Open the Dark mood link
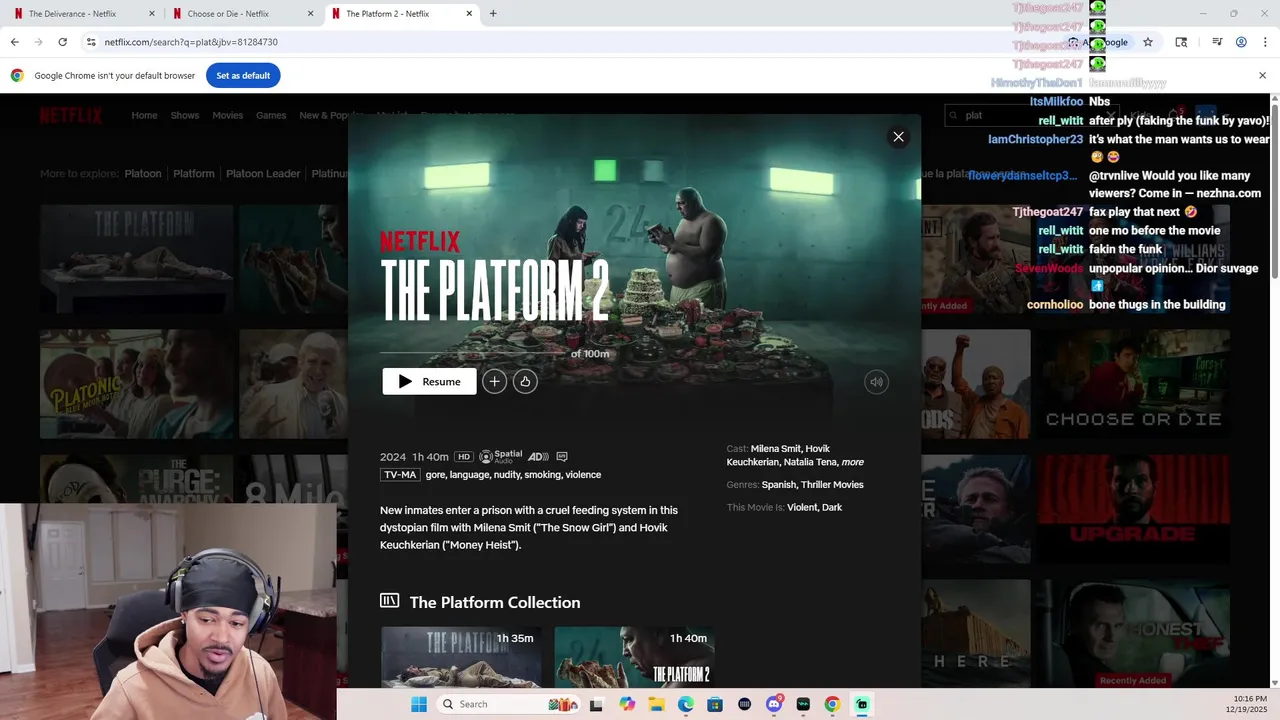This screenshot has height=720, width=1280. pyautogui.click(x=832, y=508)
